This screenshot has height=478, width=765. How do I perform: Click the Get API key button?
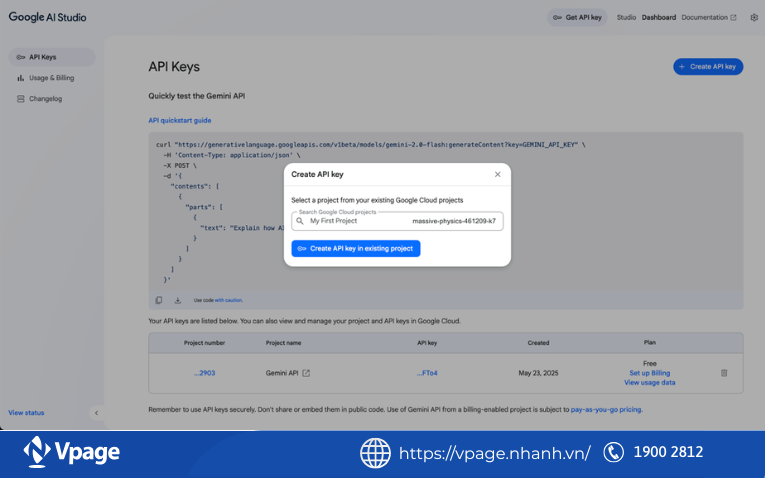[577, 18]
